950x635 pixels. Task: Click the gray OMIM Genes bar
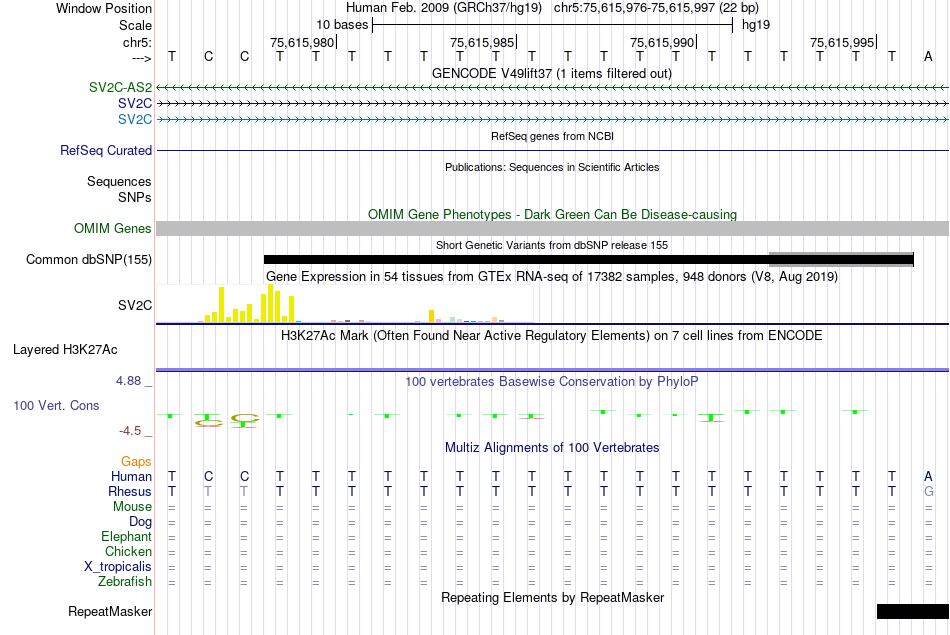553,228
